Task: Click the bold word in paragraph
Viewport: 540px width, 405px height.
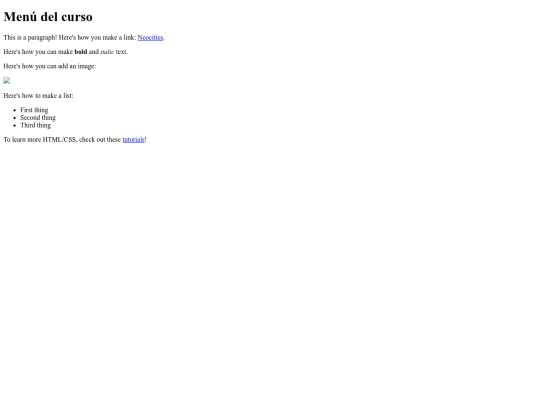Action: [81, 52]
